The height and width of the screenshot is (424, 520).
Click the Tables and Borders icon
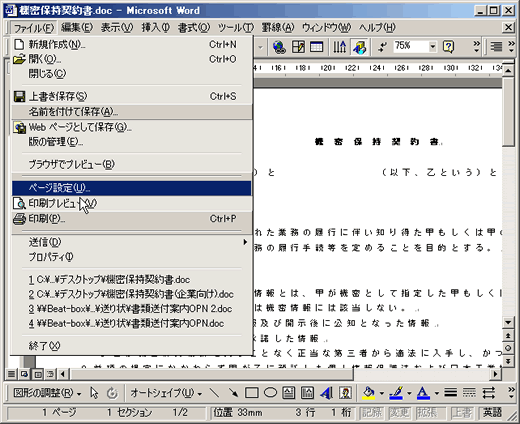click(x=298, y=47)
